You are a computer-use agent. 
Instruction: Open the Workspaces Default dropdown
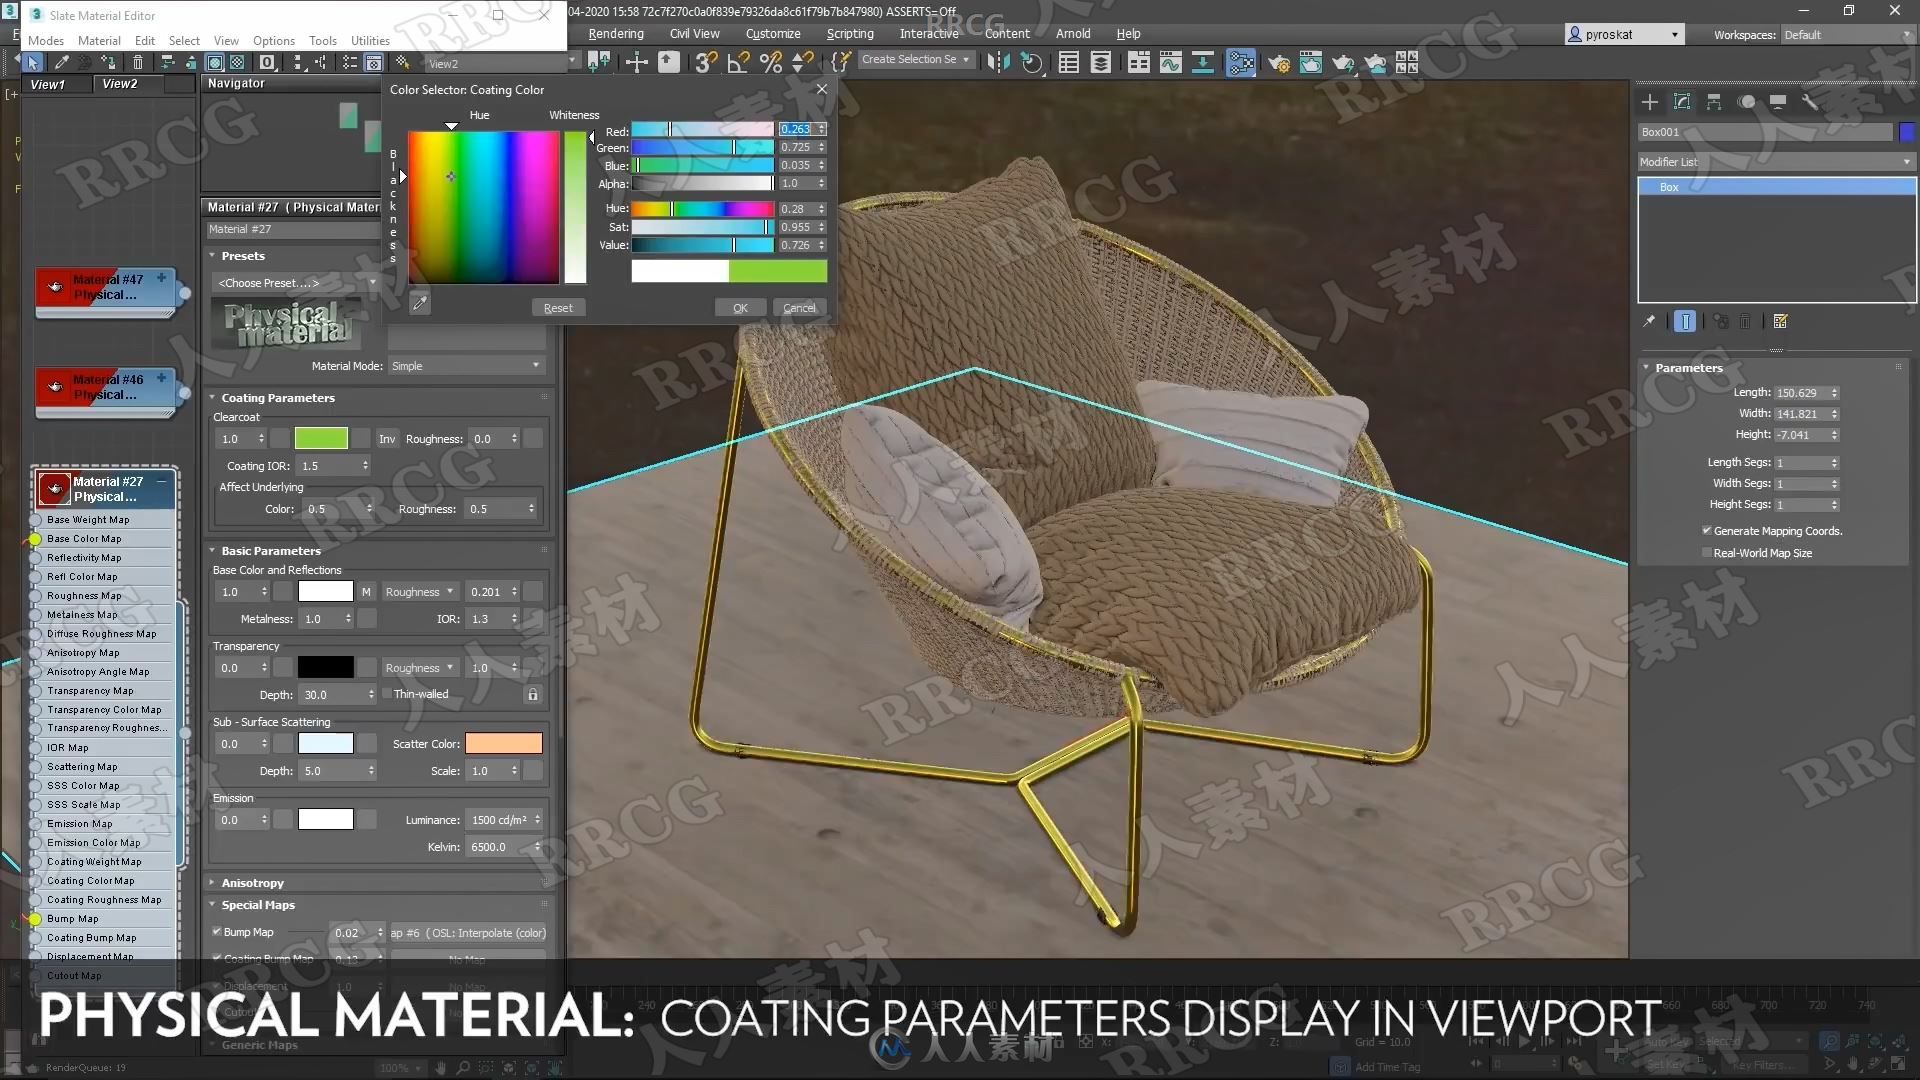[1847, 35]
